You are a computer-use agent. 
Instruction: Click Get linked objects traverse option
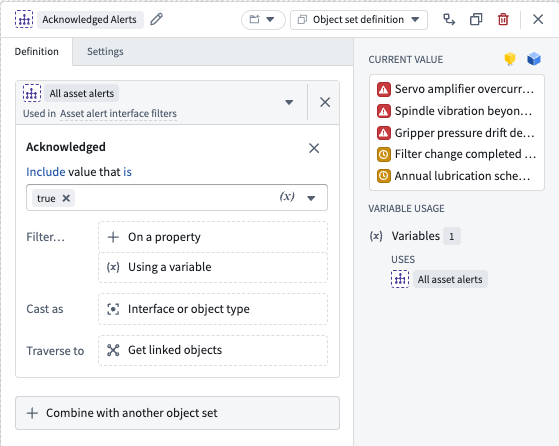pos(213,350)
